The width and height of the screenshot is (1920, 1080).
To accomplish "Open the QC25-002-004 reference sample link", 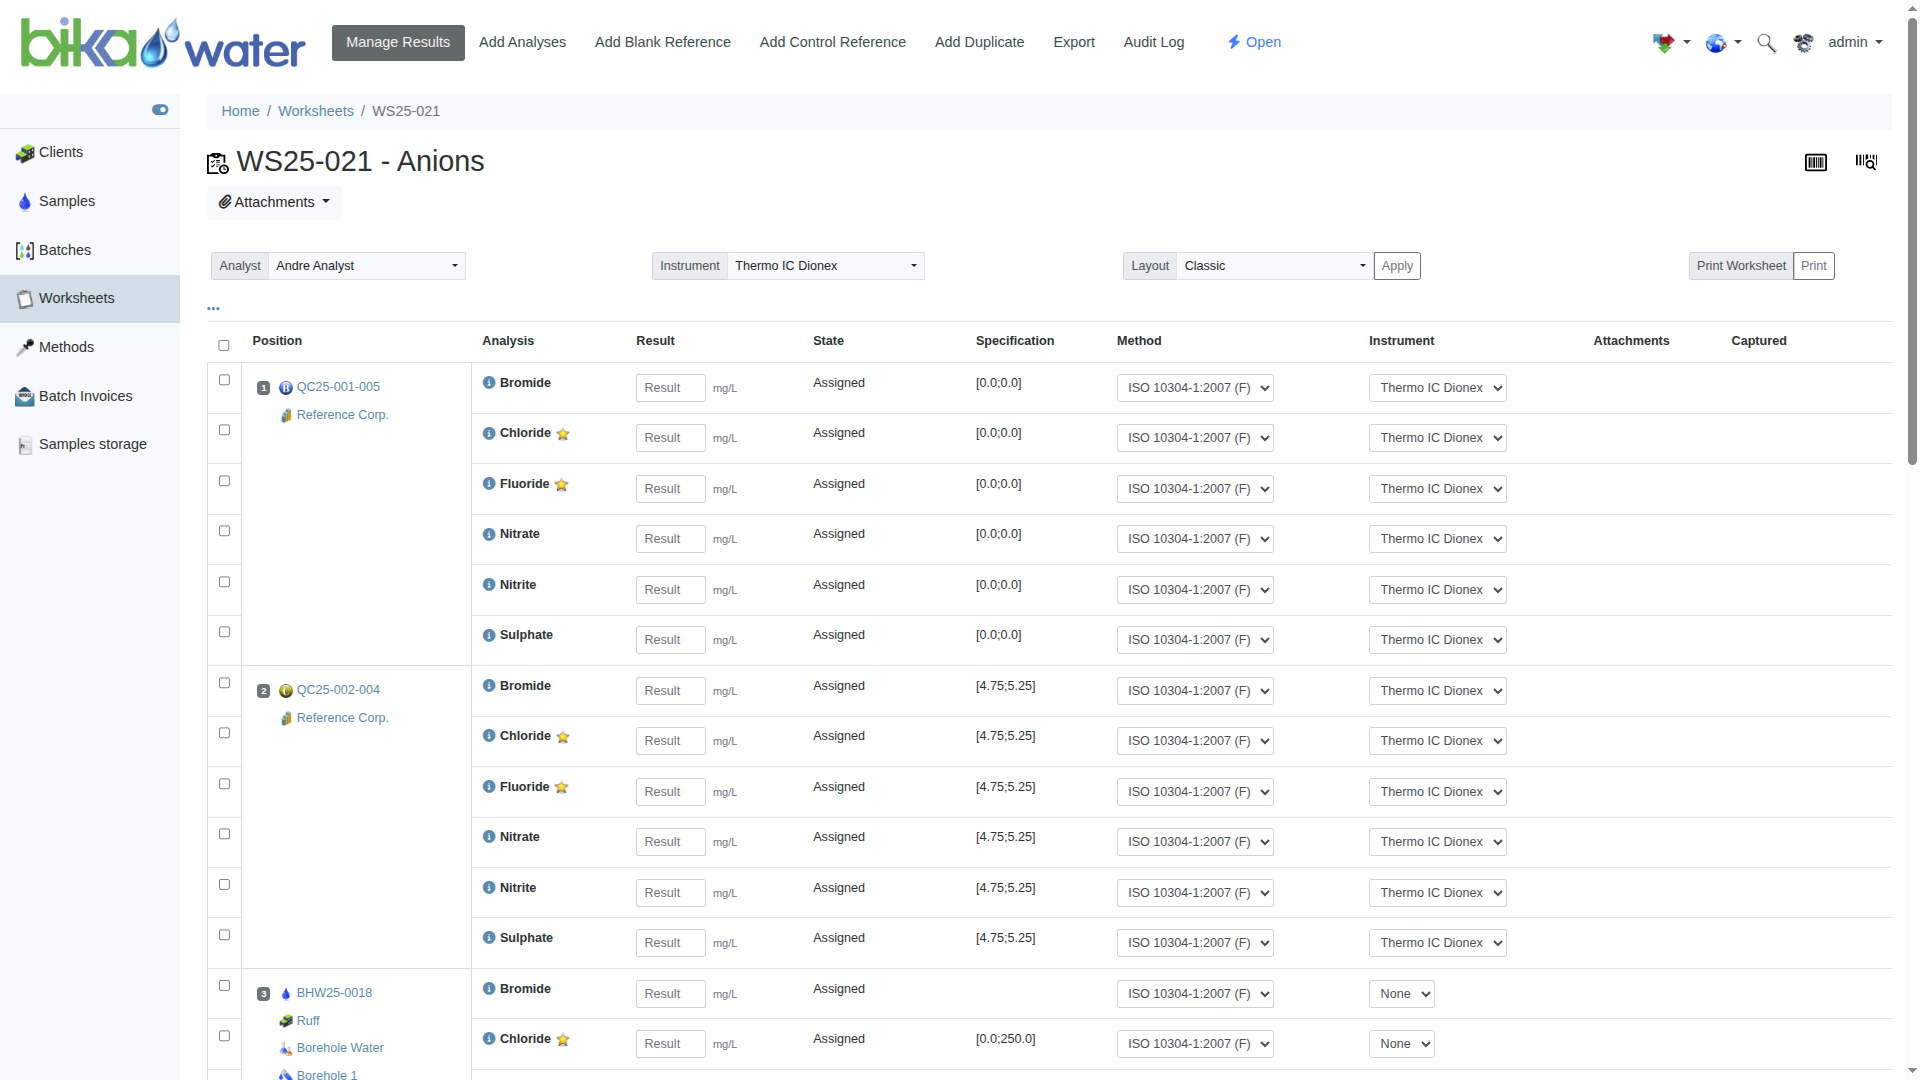I will point(338,690).
